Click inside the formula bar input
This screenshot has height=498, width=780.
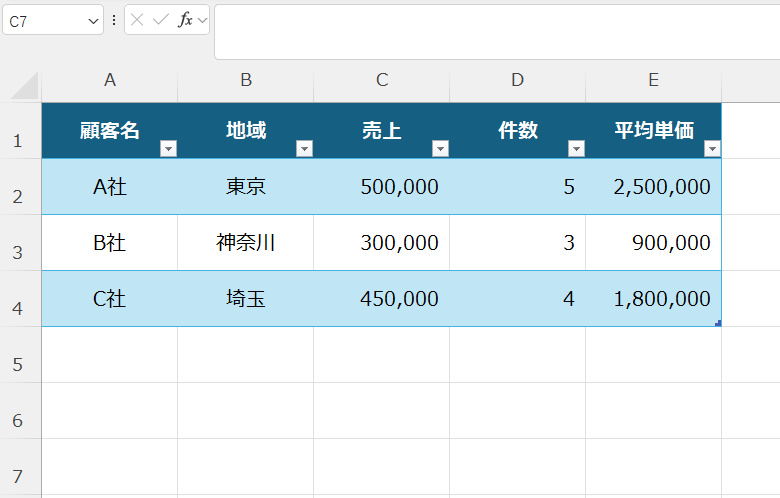[x=495, y=30]
